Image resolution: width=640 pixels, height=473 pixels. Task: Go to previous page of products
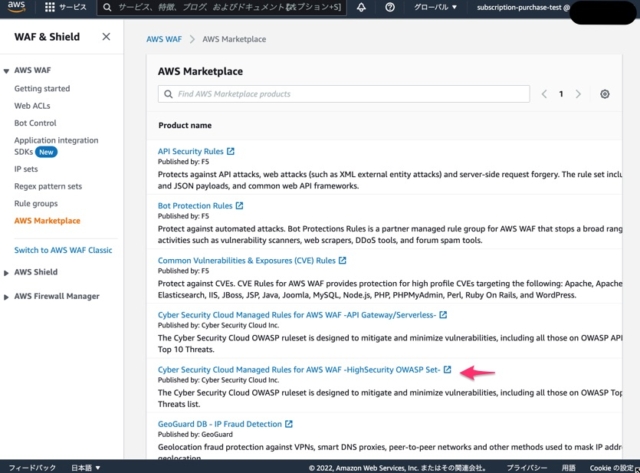coord(544,94)
